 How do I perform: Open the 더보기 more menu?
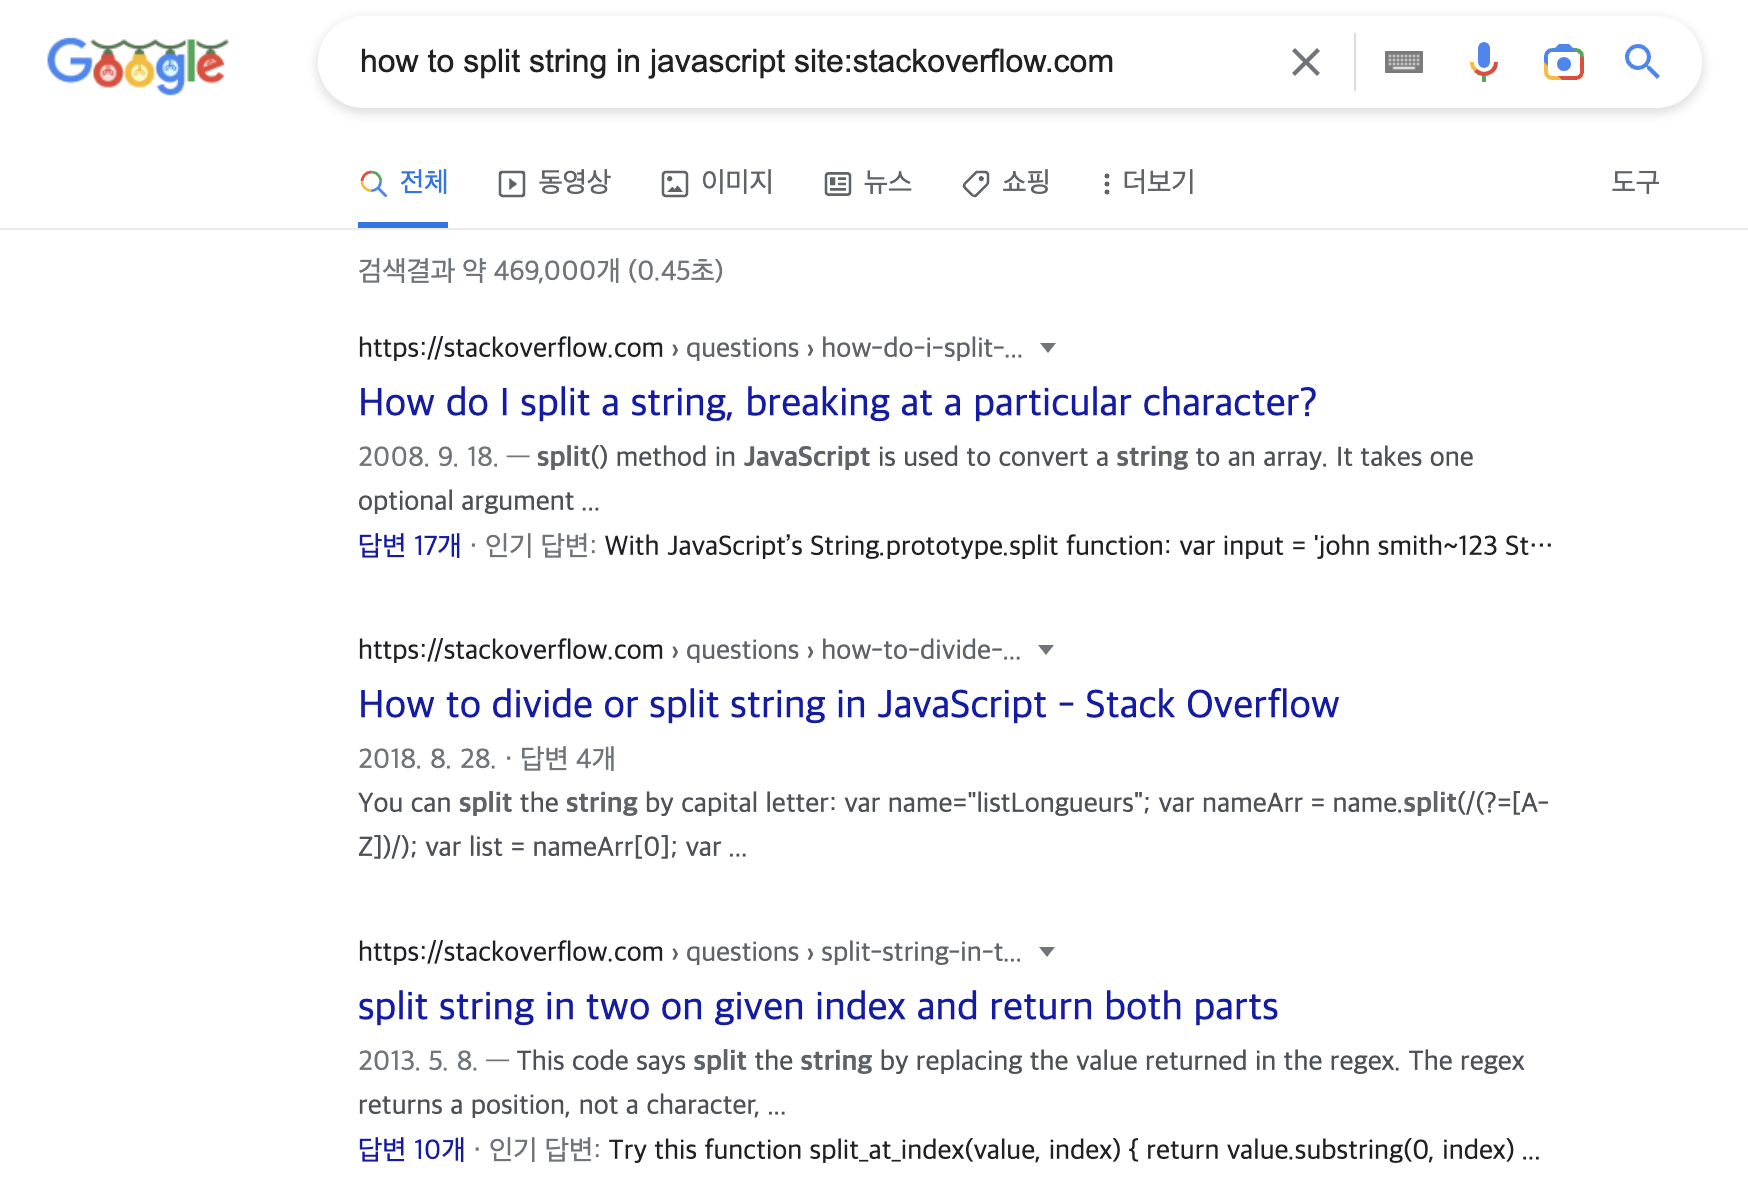[1148, 183]
